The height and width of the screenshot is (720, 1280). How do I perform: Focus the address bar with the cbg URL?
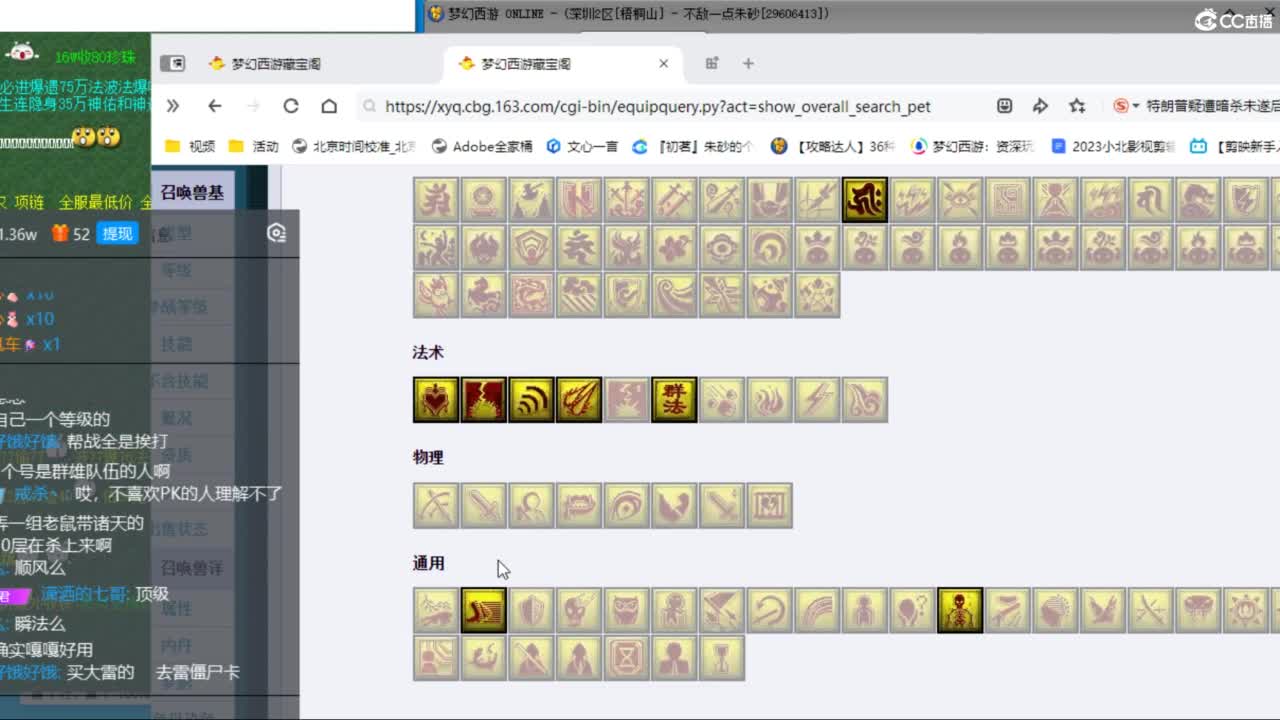click(658, 106)
